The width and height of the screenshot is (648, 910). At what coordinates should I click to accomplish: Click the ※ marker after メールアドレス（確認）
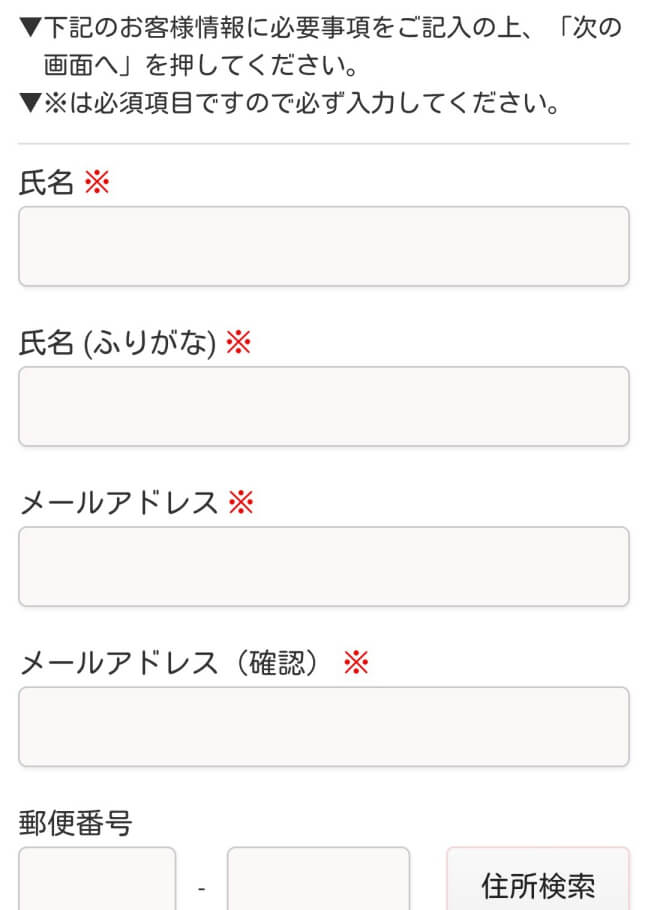click(357, 662)
